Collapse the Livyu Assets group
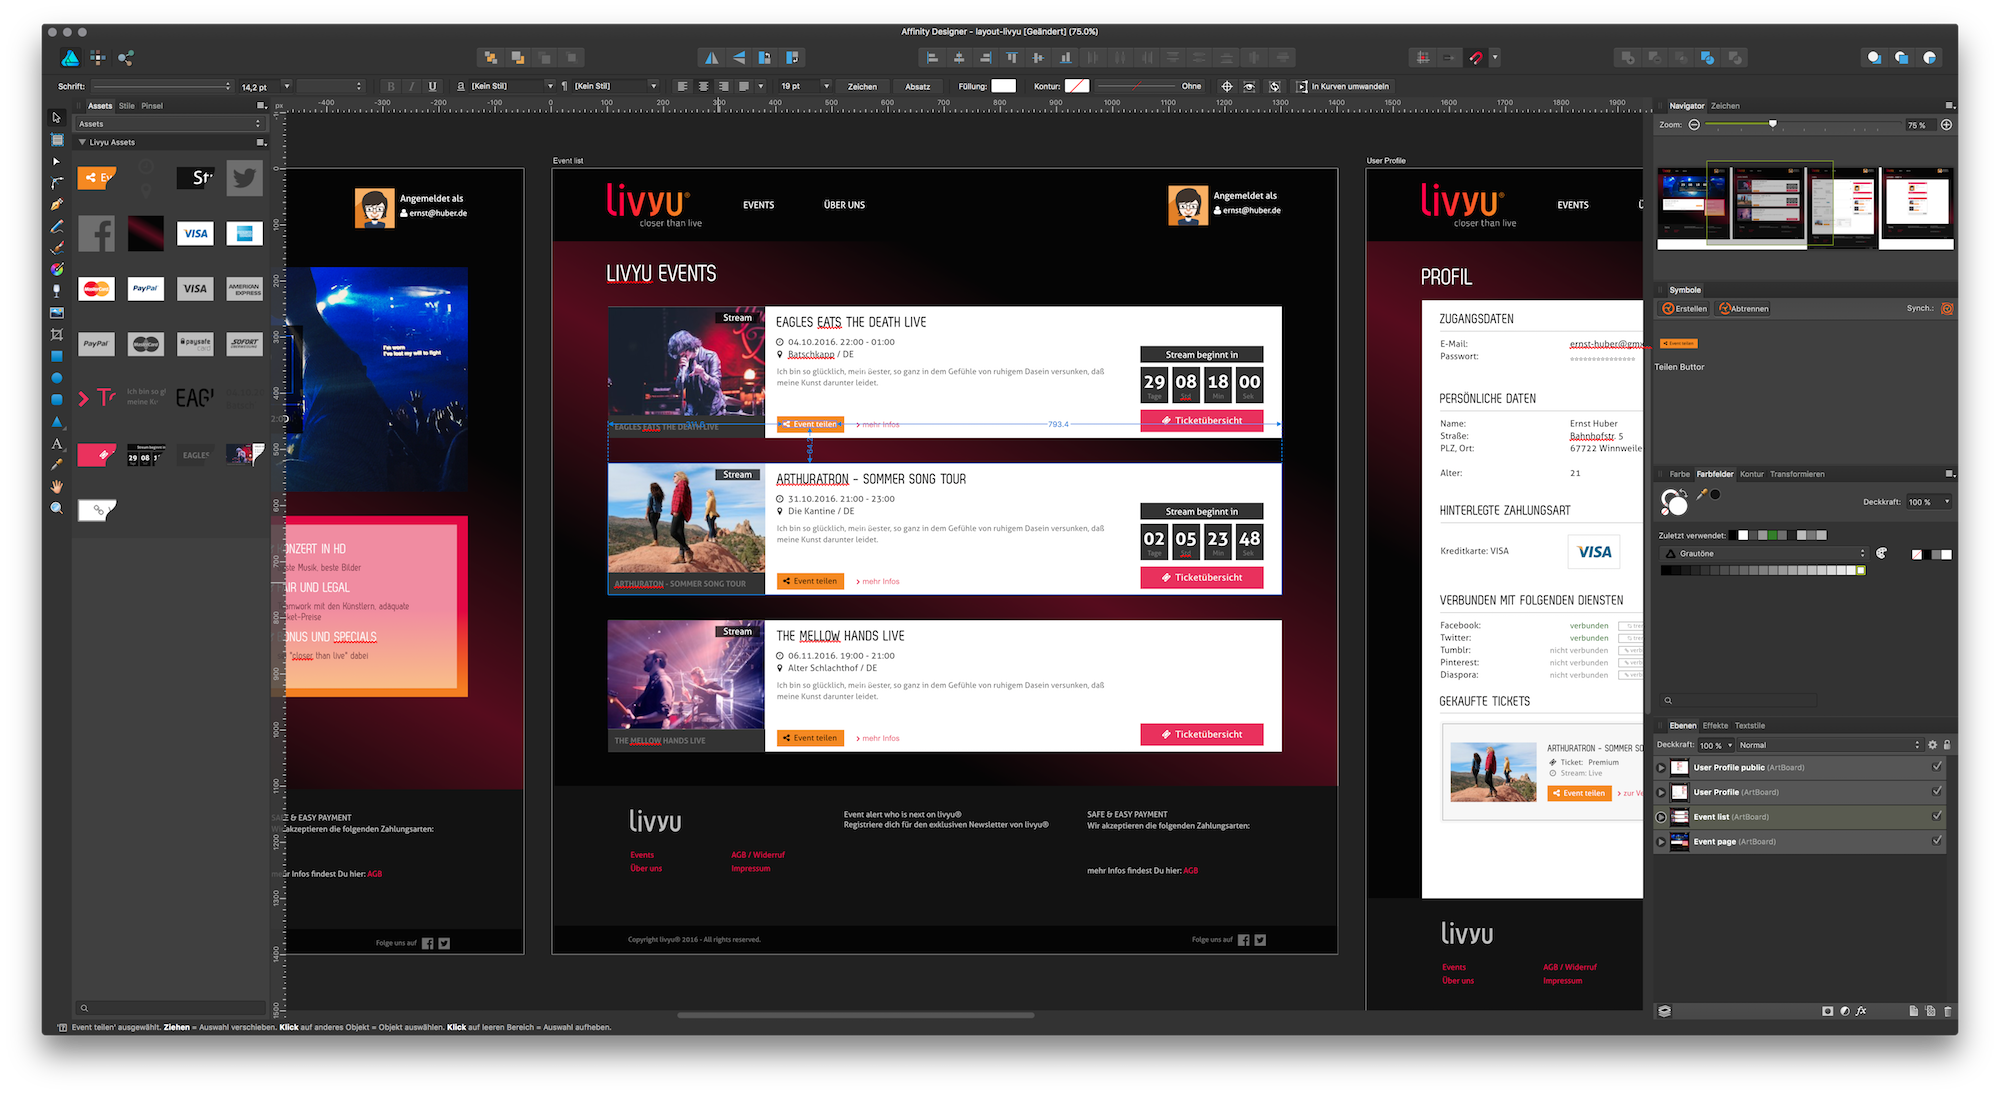The height and width of the screenshot is (1095, 2000). (82, 142)
